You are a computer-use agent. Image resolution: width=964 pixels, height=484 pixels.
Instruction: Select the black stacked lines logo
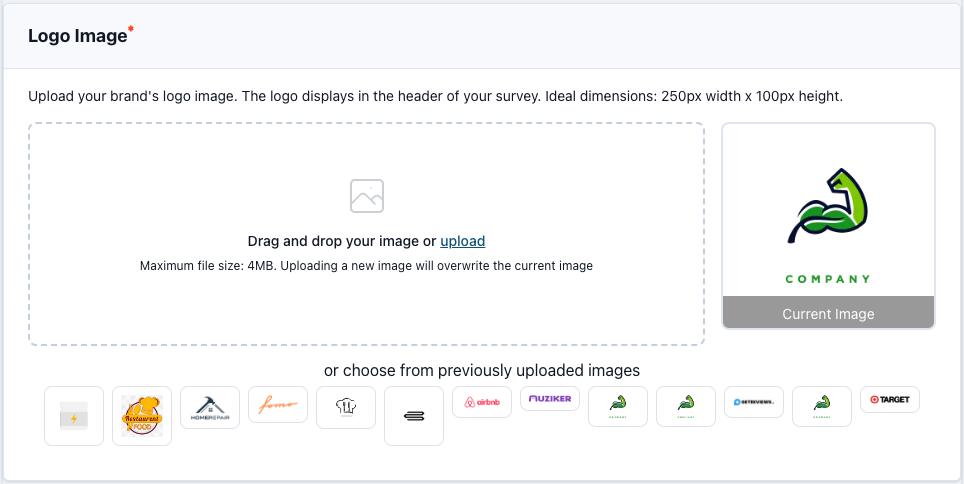click(x=414, y=415)
